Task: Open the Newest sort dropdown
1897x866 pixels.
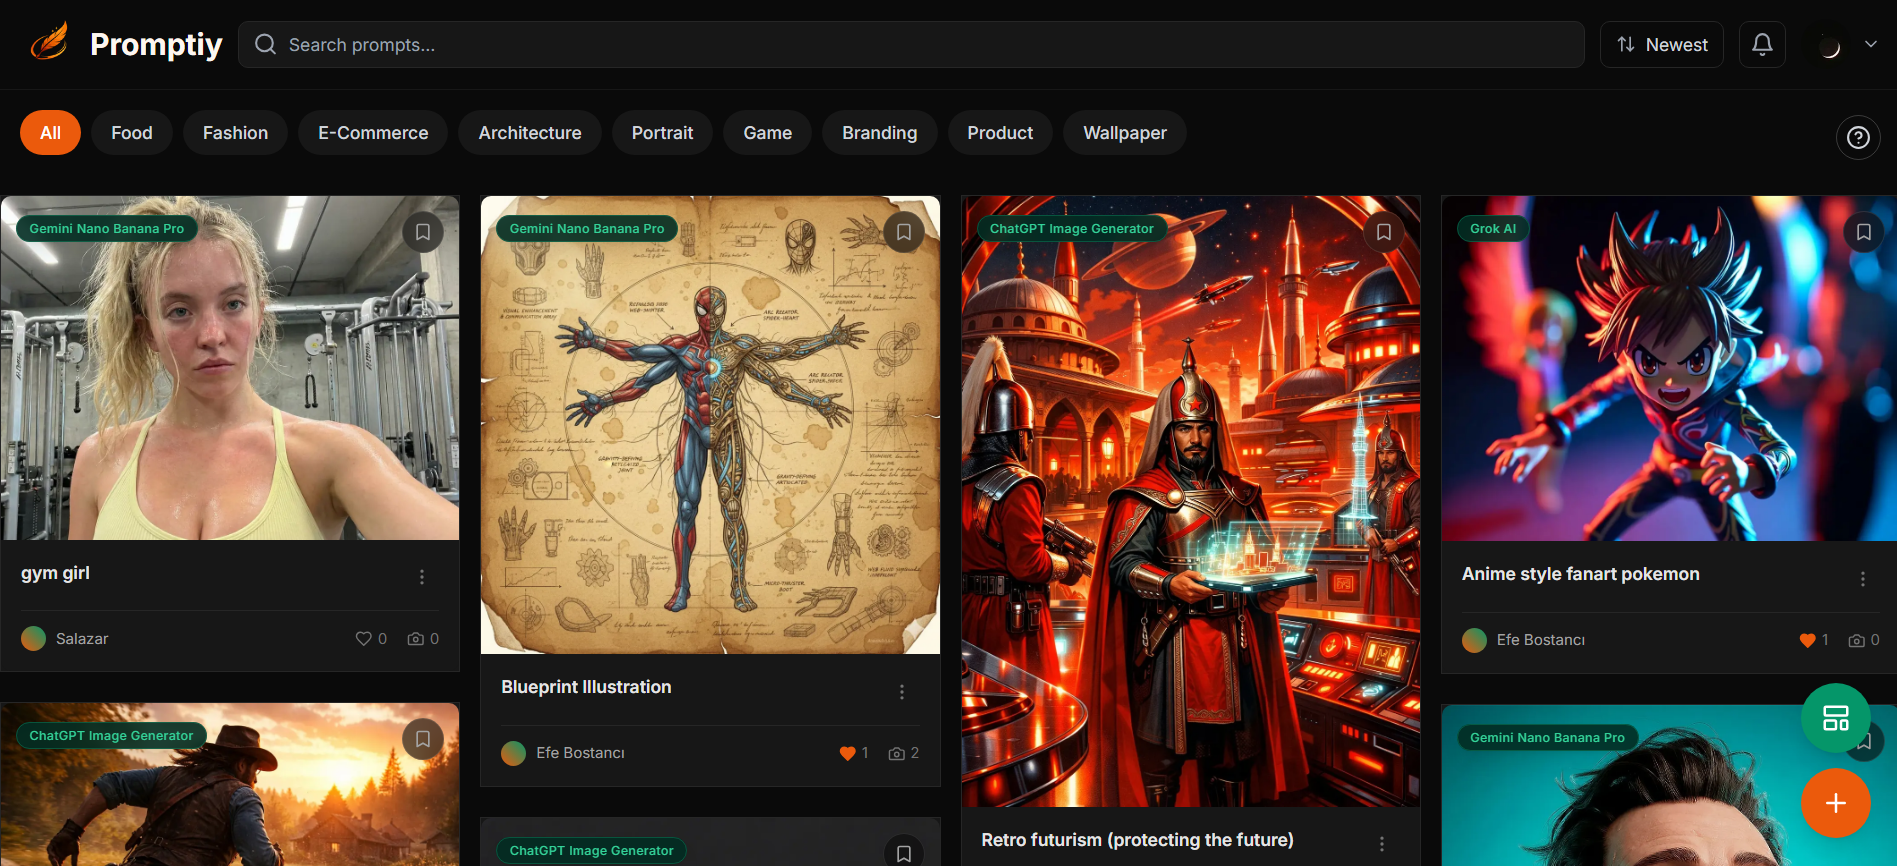Action: (1661, 45)
